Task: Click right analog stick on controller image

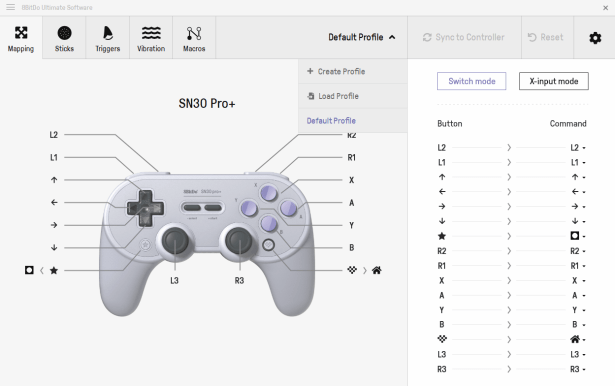Action: coord(239,240)
